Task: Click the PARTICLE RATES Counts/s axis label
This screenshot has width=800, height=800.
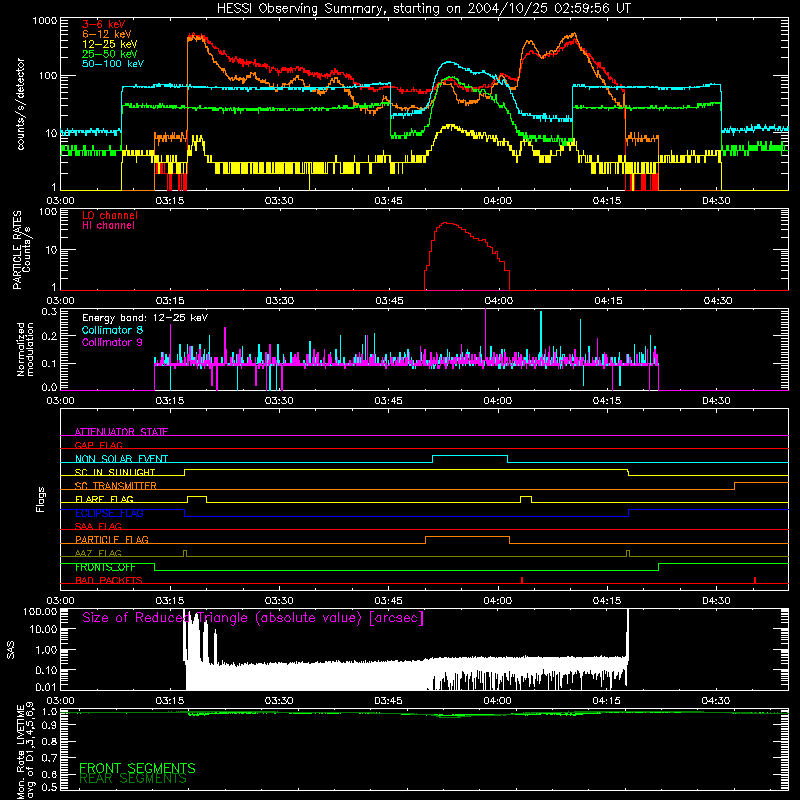Action: (21, 250)
